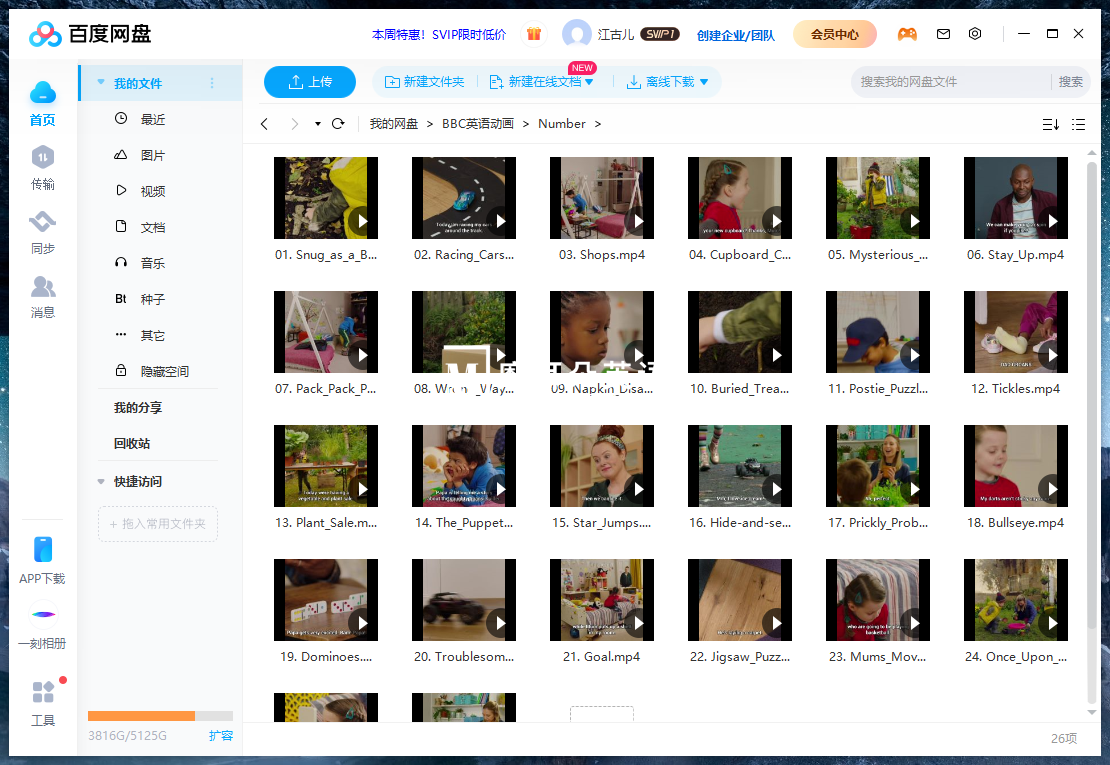Open the 工具 tools sidebar icon
The height and width of the screenshot is (765, 1110).
click(x=43, y=701)
